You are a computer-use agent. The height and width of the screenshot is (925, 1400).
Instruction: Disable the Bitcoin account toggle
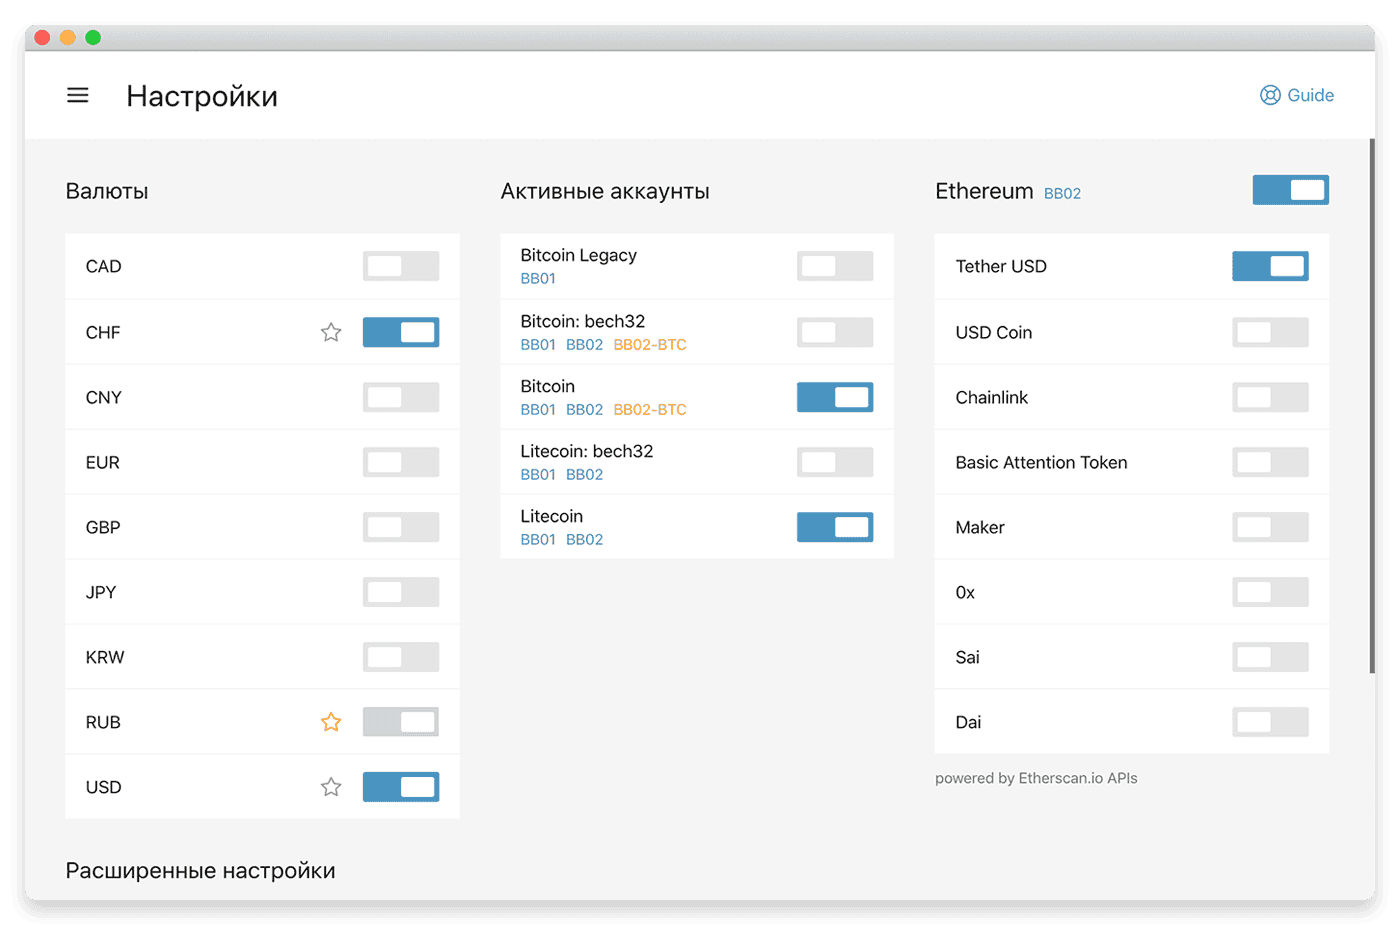pyautogui.click(x=835, y=397)
